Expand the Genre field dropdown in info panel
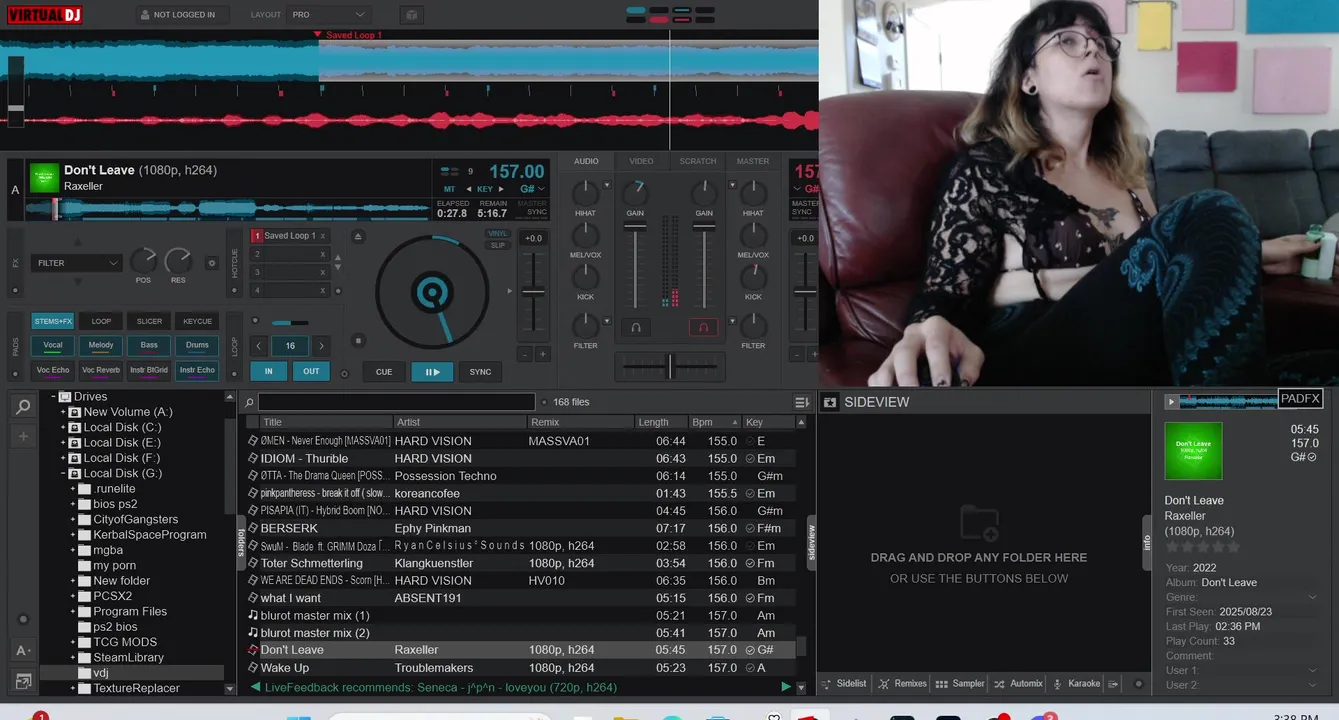Image resolution: width=1339 pixels, height=720 pixels. point(1312,597)
